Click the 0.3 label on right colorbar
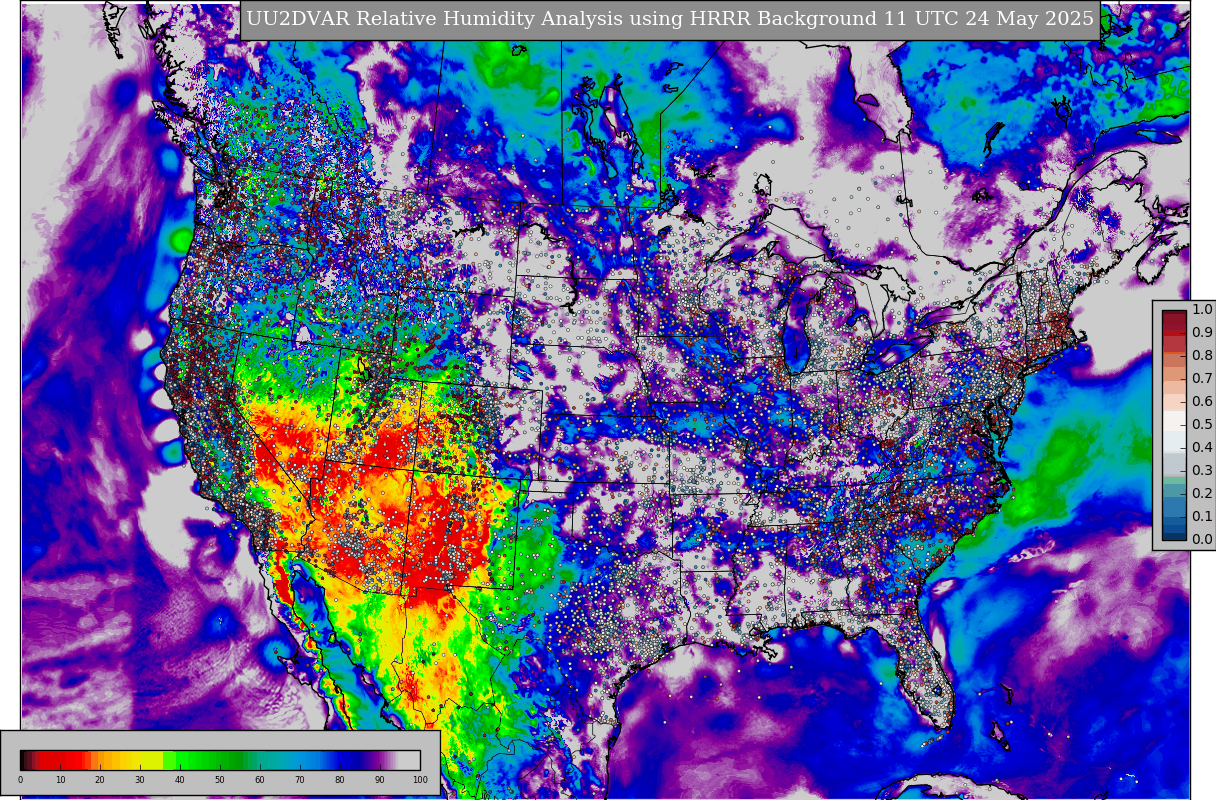 coord(1202,470)
